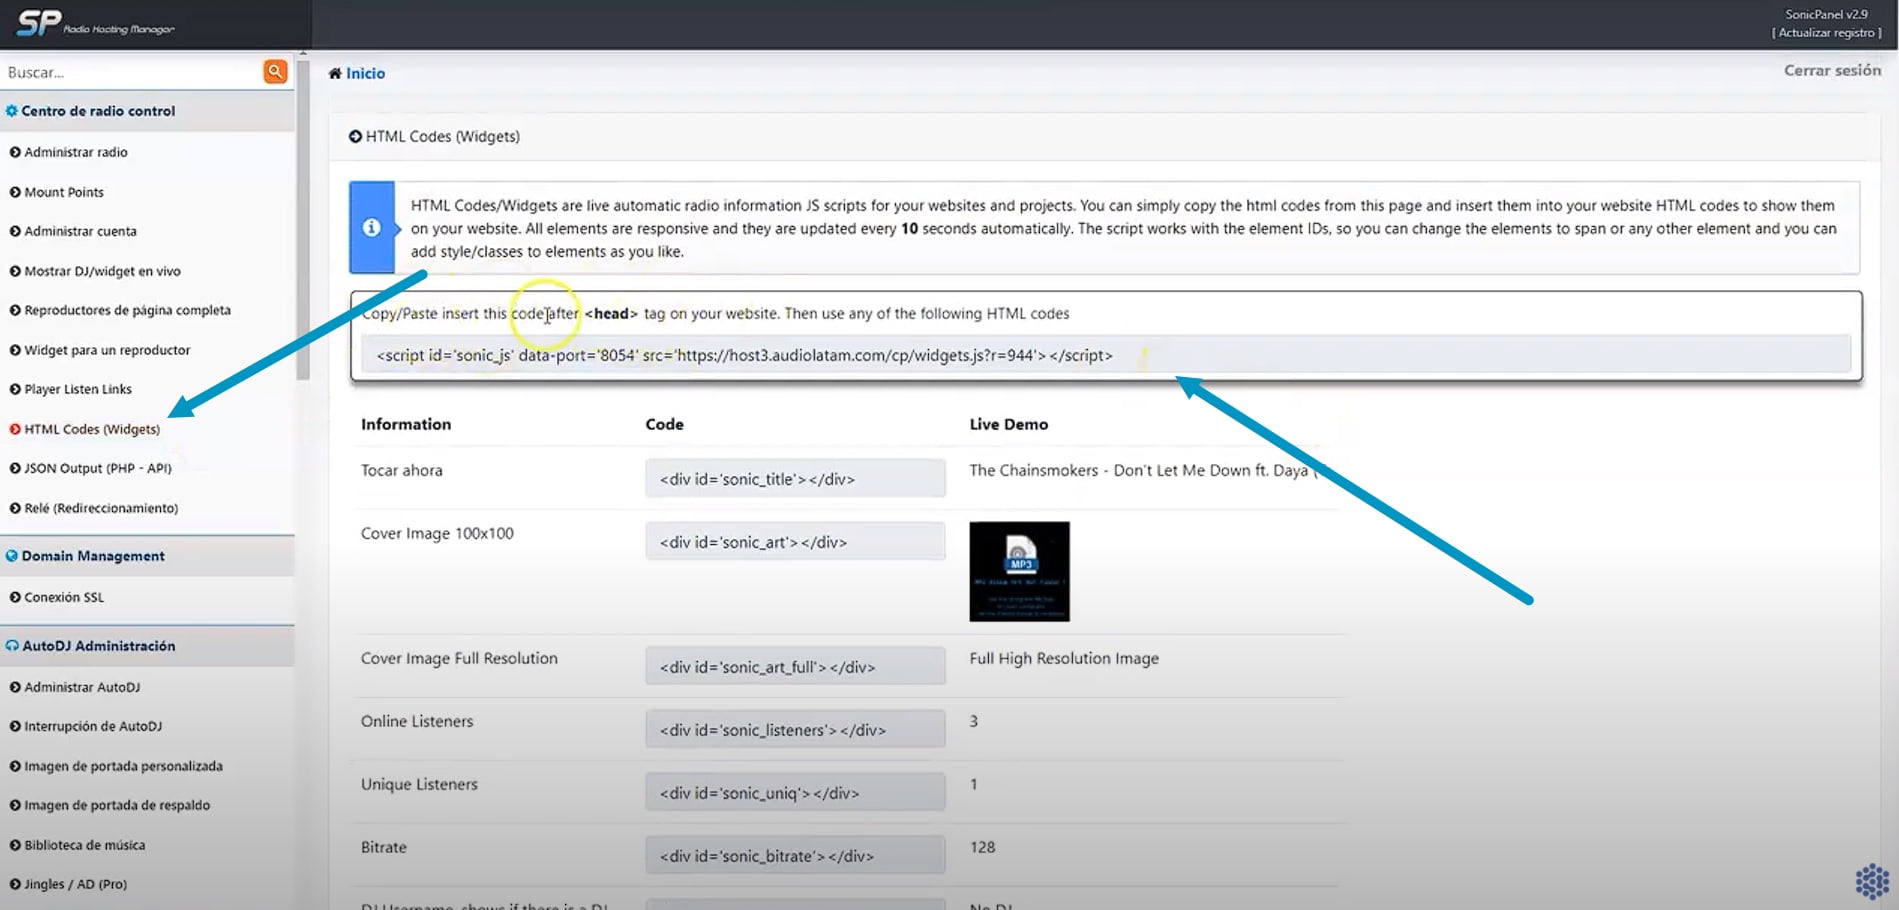Open Player Listen Links
Image resolution: width=1899 pixels, height=910 pixels.
78,389
